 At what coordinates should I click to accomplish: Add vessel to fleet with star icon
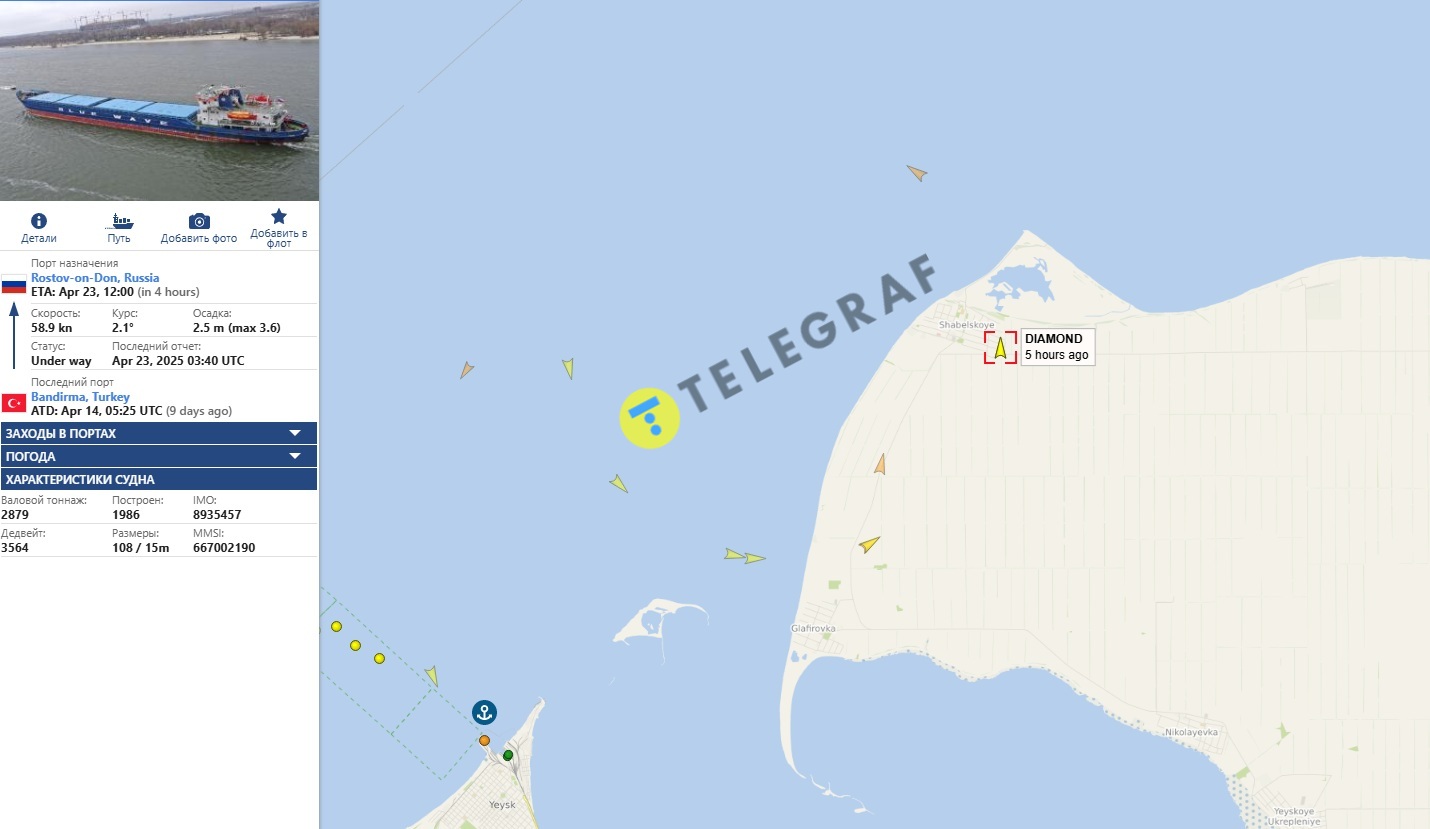[279, 216]
